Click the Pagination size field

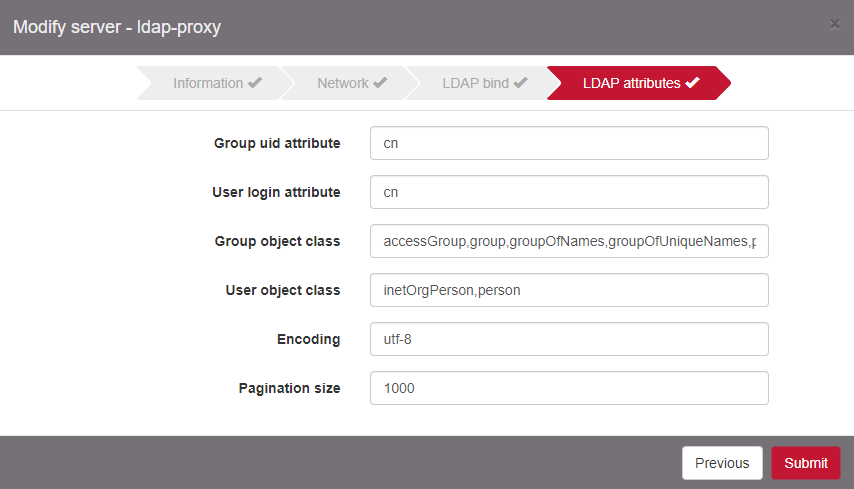click(568, 388)
